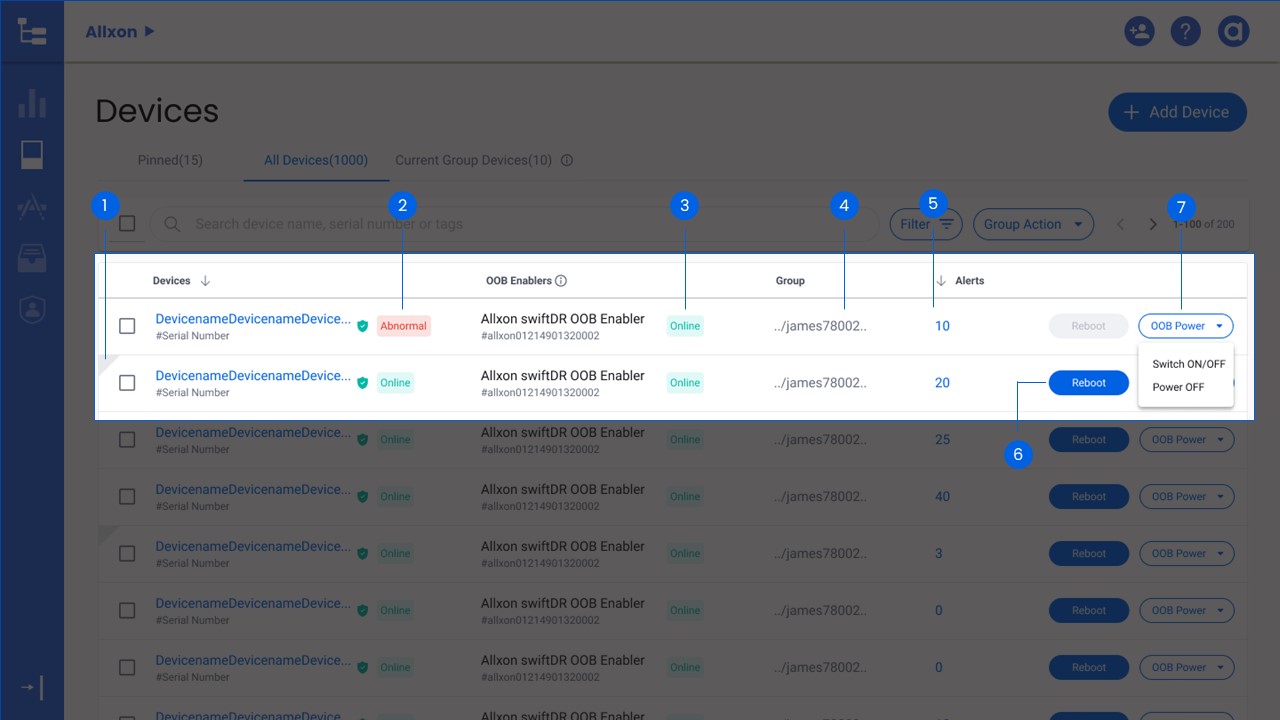Viewport: 1280px width, 720px height.
Task: Click the devices sidebar icon
Action: [32, 155]
